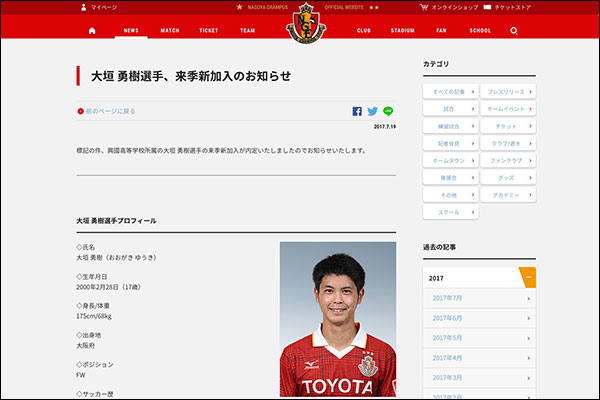
Task: Click the height and weight 175cm/68kg
Action: pos(94,316)
